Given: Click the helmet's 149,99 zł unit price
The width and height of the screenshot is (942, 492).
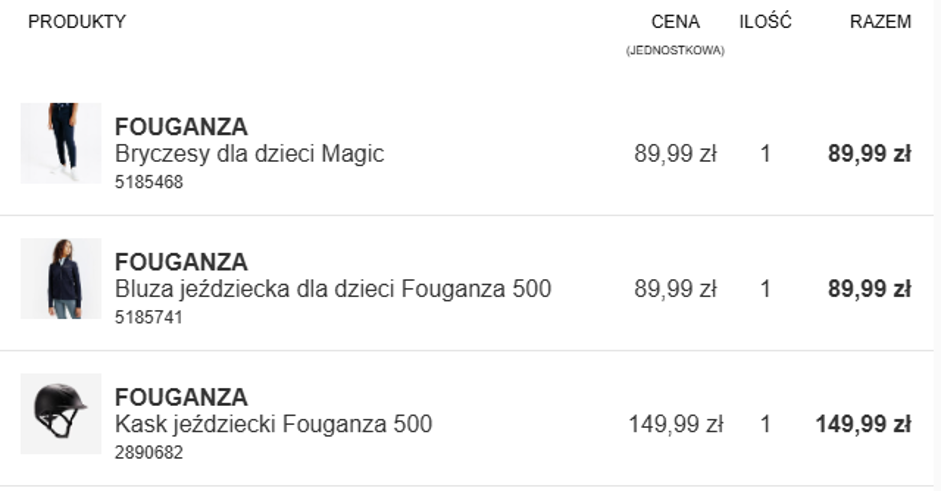Looking at the screenshot, I should coord(675,424).
